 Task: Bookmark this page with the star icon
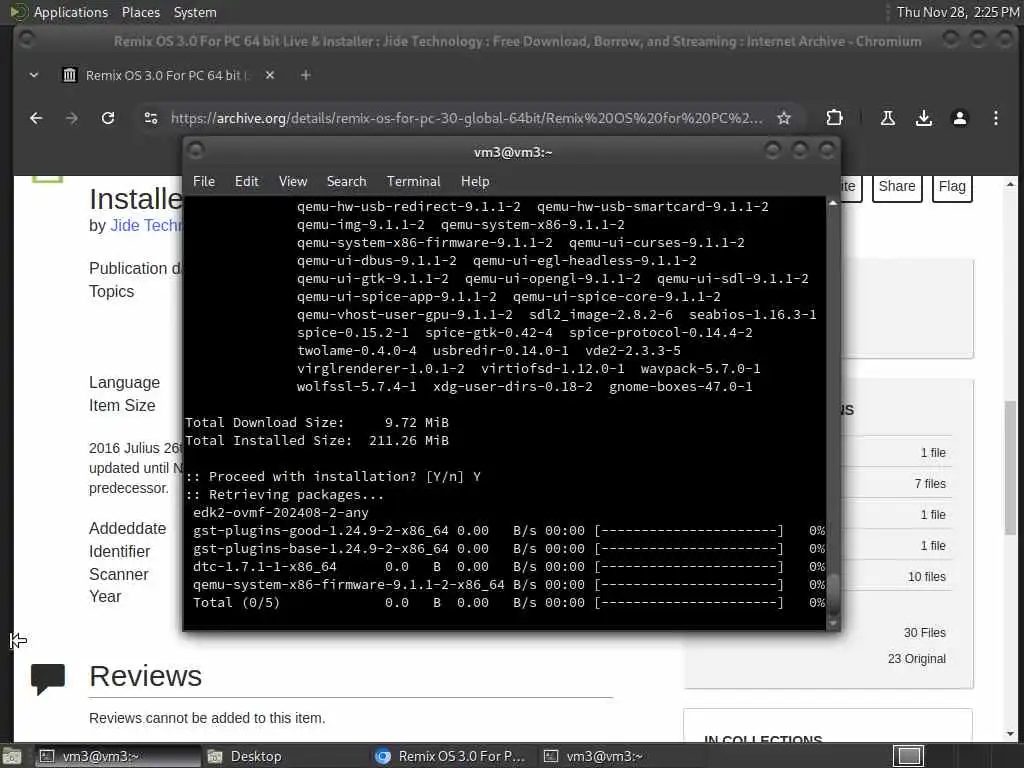[784, 118]
